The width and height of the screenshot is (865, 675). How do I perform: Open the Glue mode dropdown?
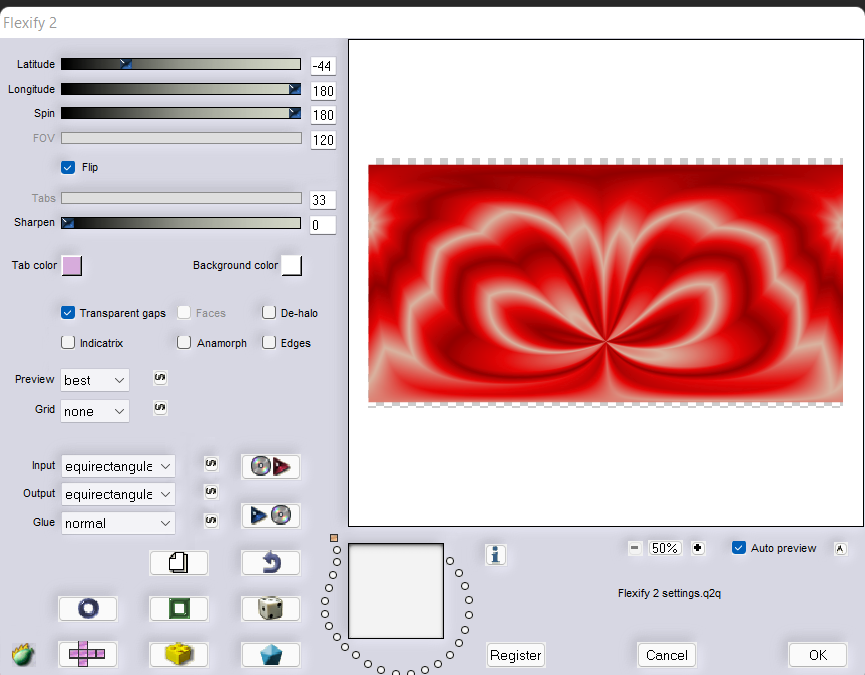coord(117,523)
